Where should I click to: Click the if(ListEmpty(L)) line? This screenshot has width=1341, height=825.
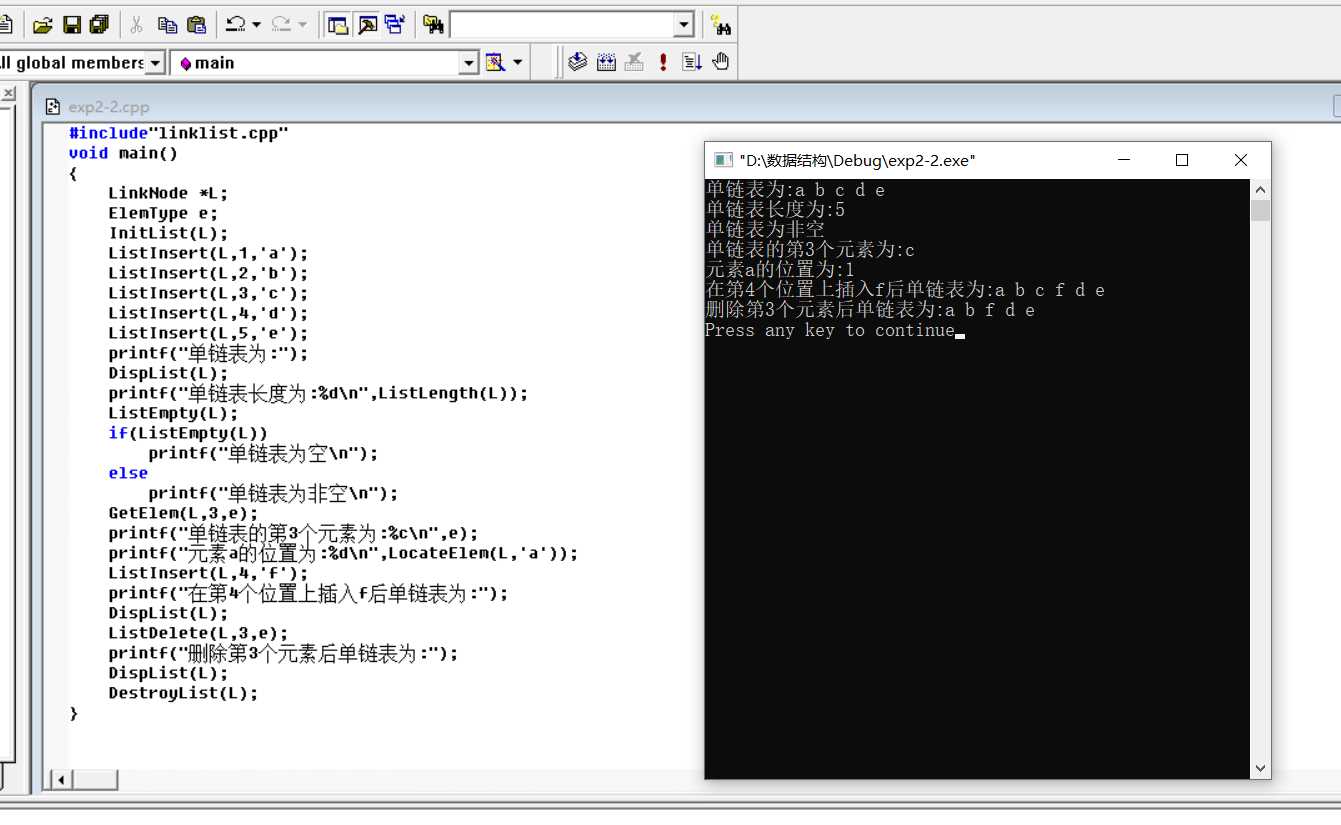(x=188, y=433)
